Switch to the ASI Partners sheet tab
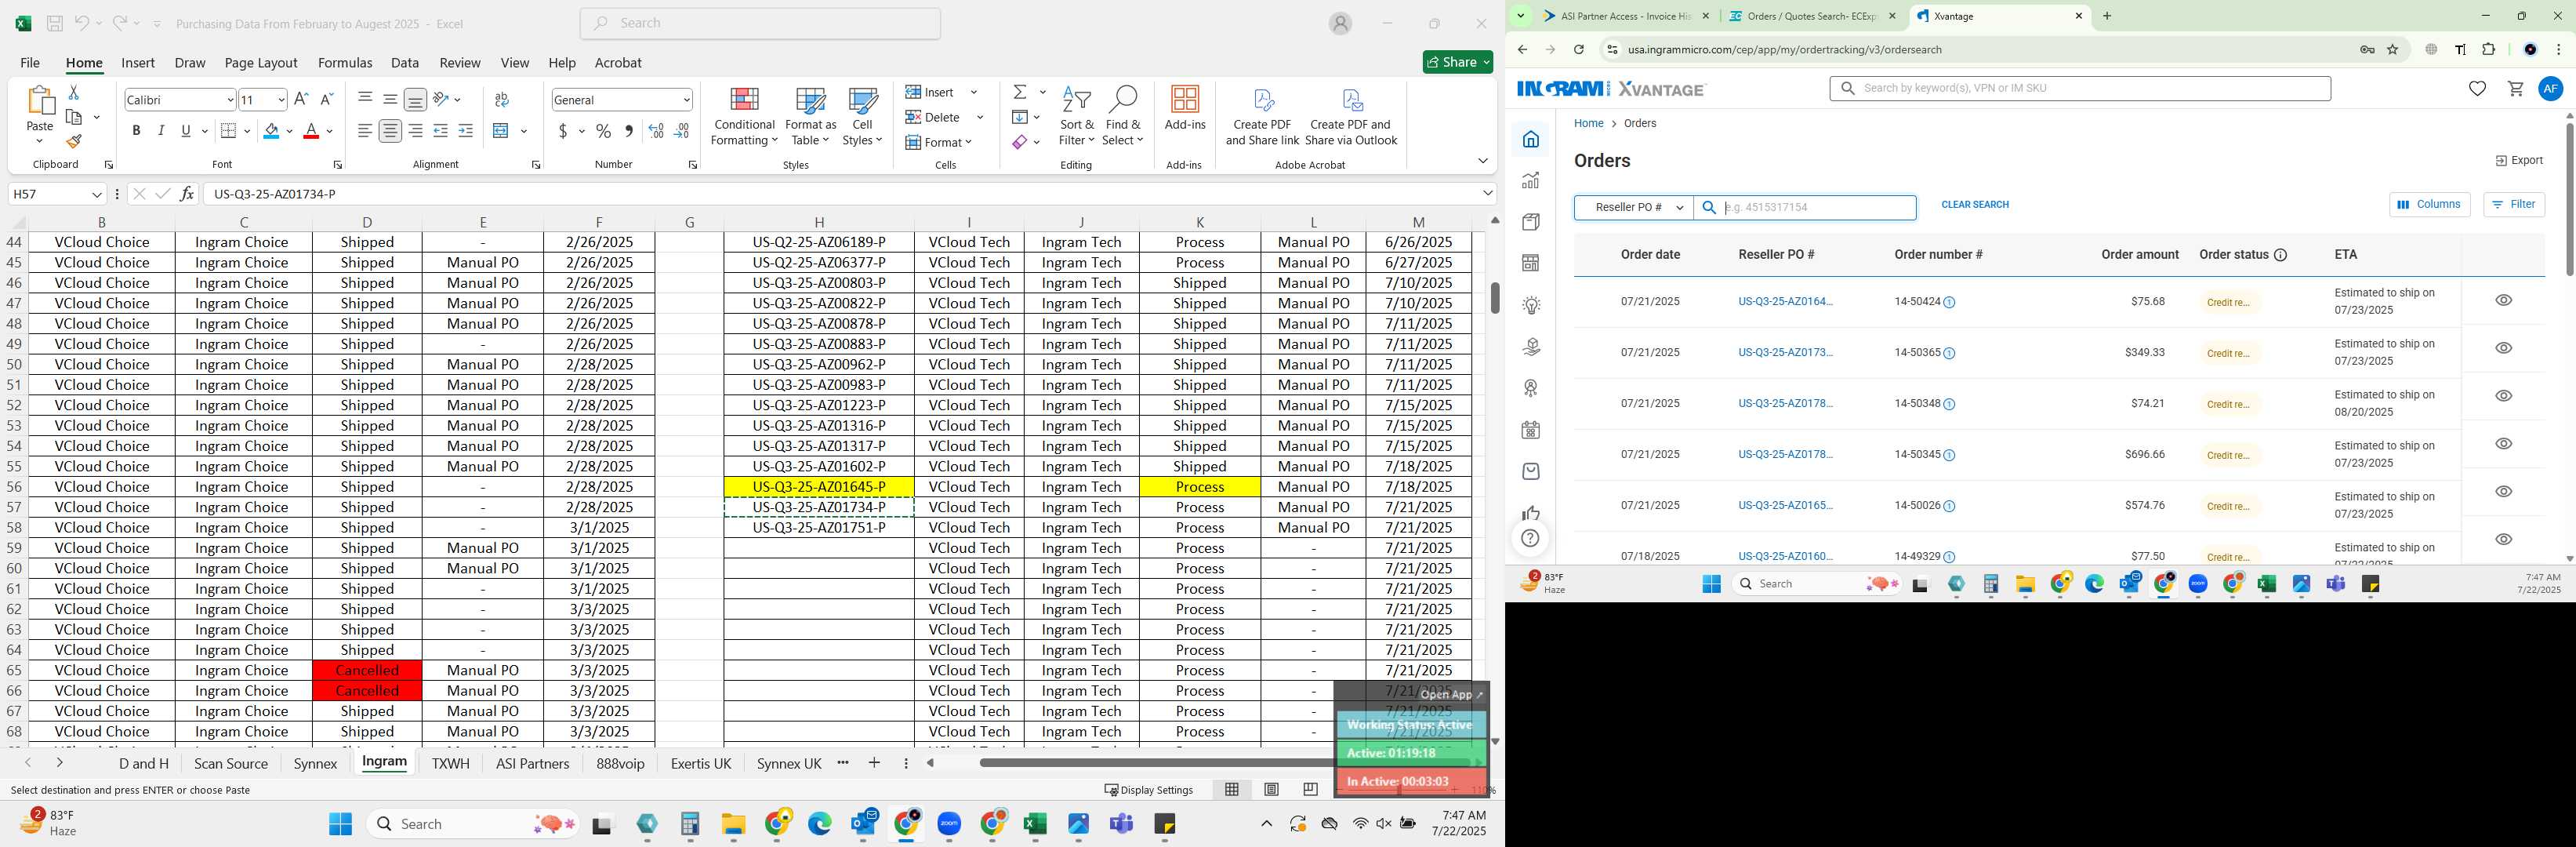This screenshot has height=847, width=2576. pos(532,763)
